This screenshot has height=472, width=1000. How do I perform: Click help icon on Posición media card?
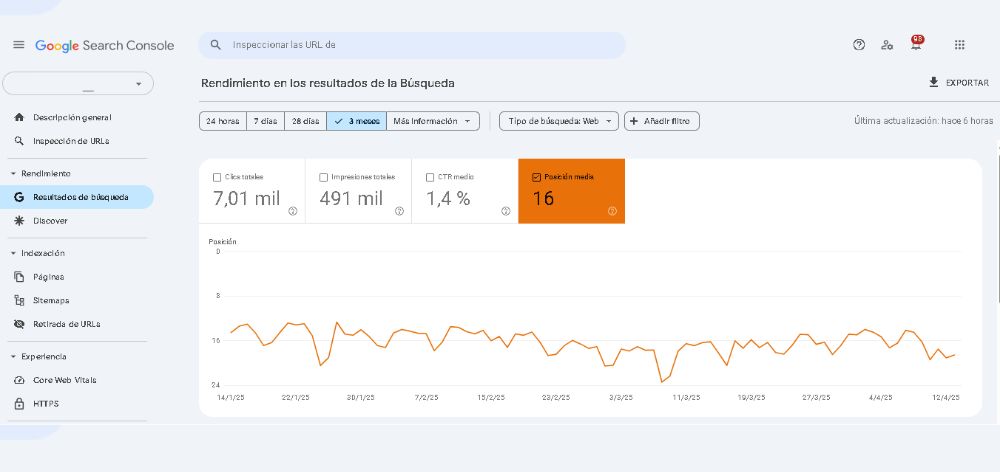[x=612, y=211]
